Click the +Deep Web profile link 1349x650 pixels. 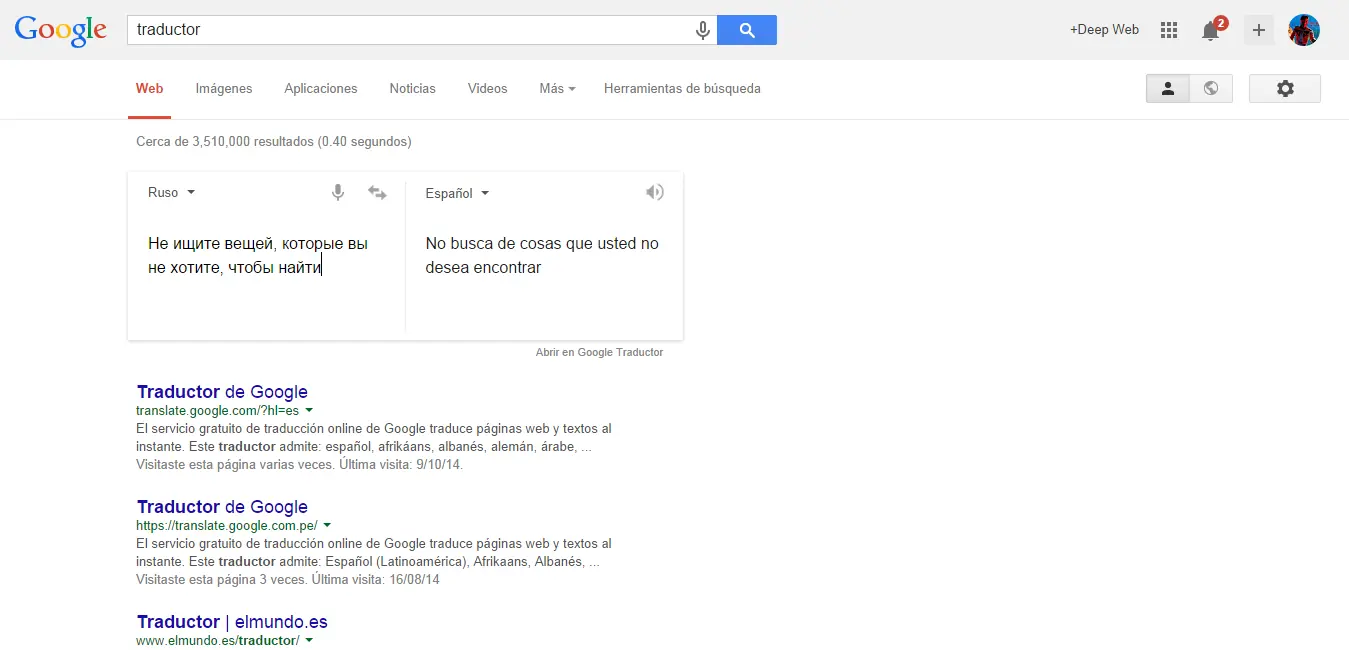(1104, 30)
